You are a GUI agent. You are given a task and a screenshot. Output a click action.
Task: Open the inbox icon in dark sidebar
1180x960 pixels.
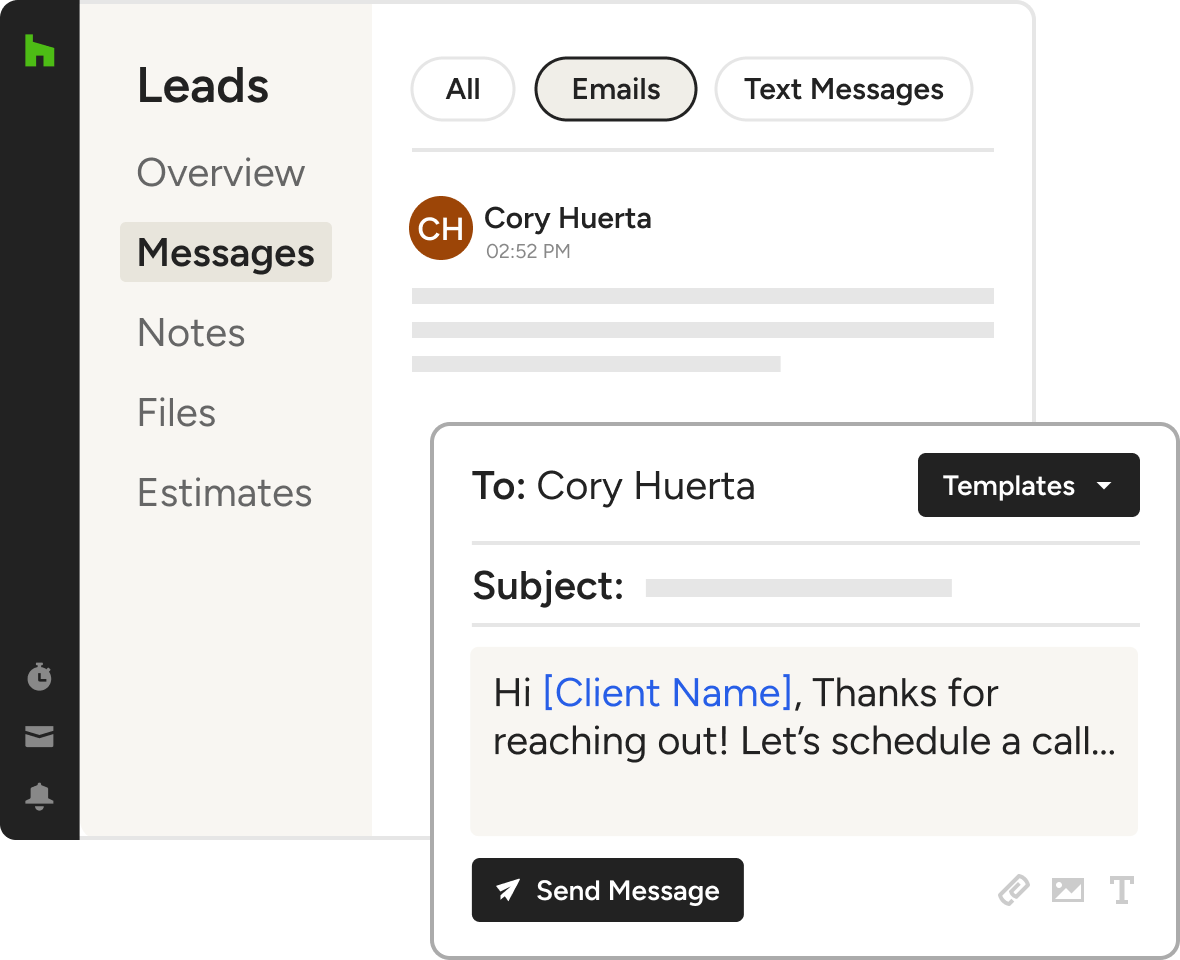click(x=39, y=737)
